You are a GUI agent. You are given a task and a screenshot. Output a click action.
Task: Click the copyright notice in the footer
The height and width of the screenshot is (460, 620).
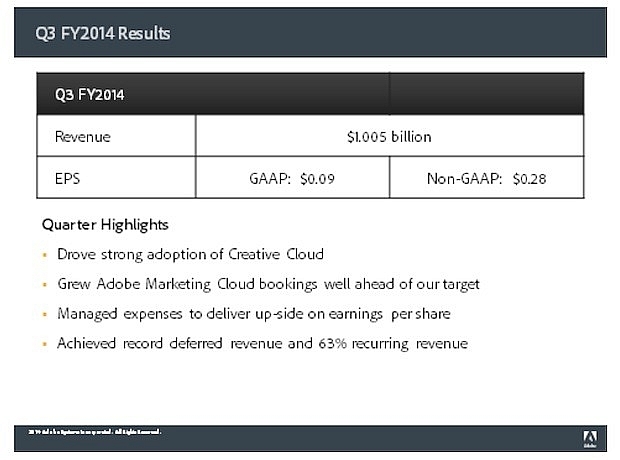(95, 432)
